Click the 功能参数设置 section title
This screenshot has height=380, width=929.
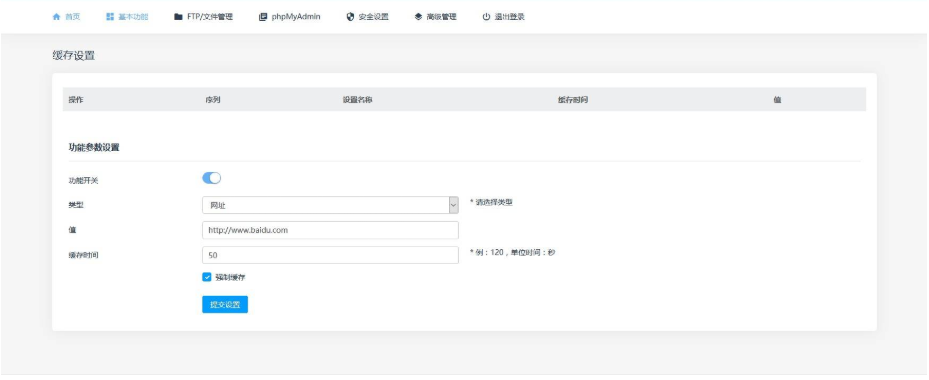click(94, 148)
